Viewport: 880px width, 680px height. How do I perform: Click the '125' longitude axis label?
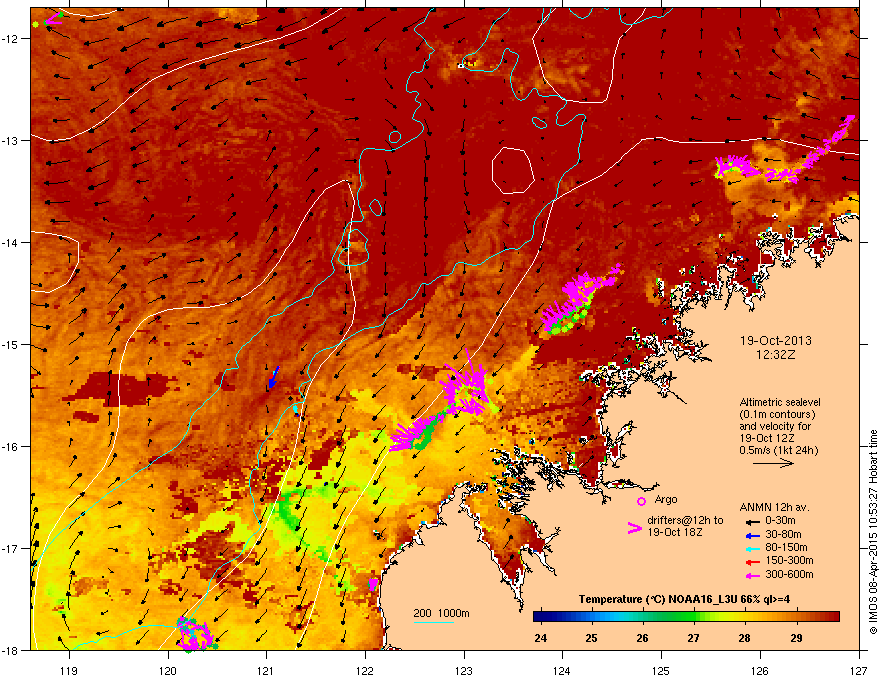661,670
